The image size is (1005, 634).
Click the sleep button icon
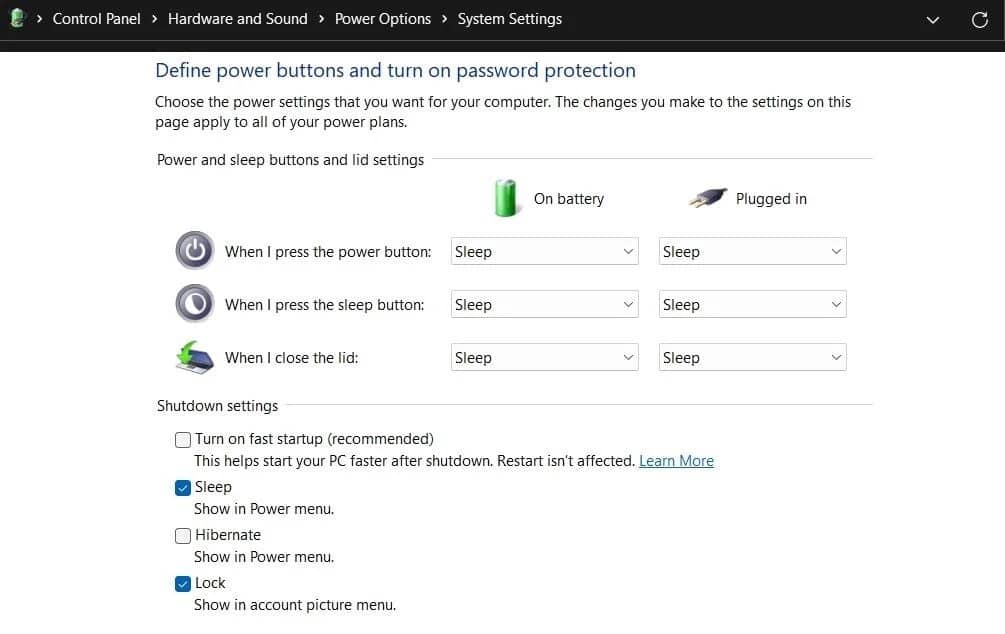click(194, 303)
